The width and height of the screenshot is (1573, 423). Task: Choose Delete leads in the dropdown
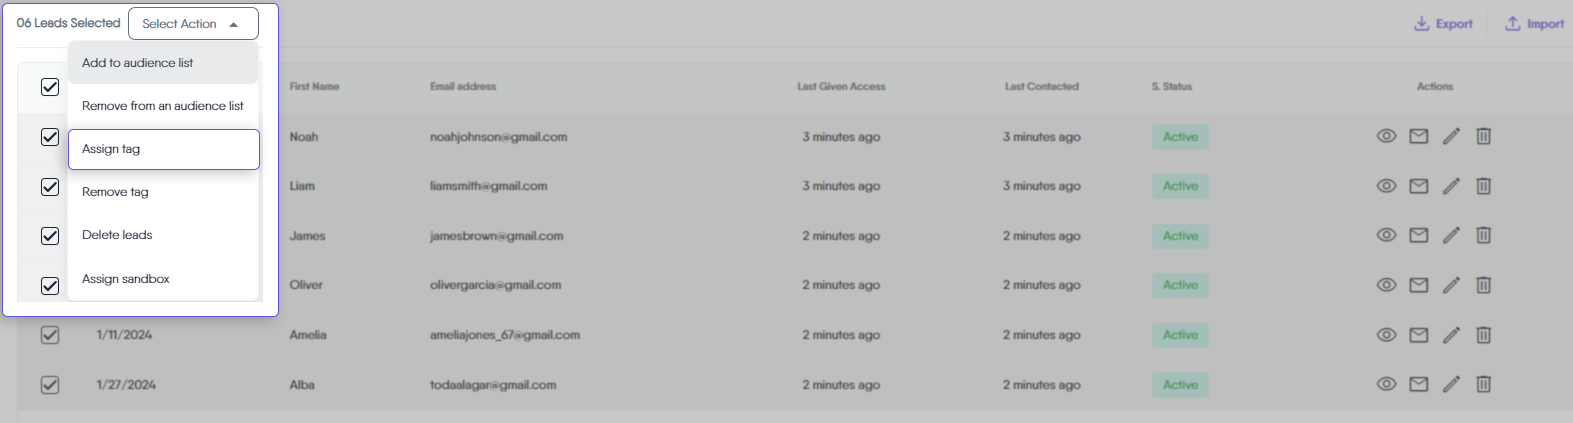[x=117, y=235]
